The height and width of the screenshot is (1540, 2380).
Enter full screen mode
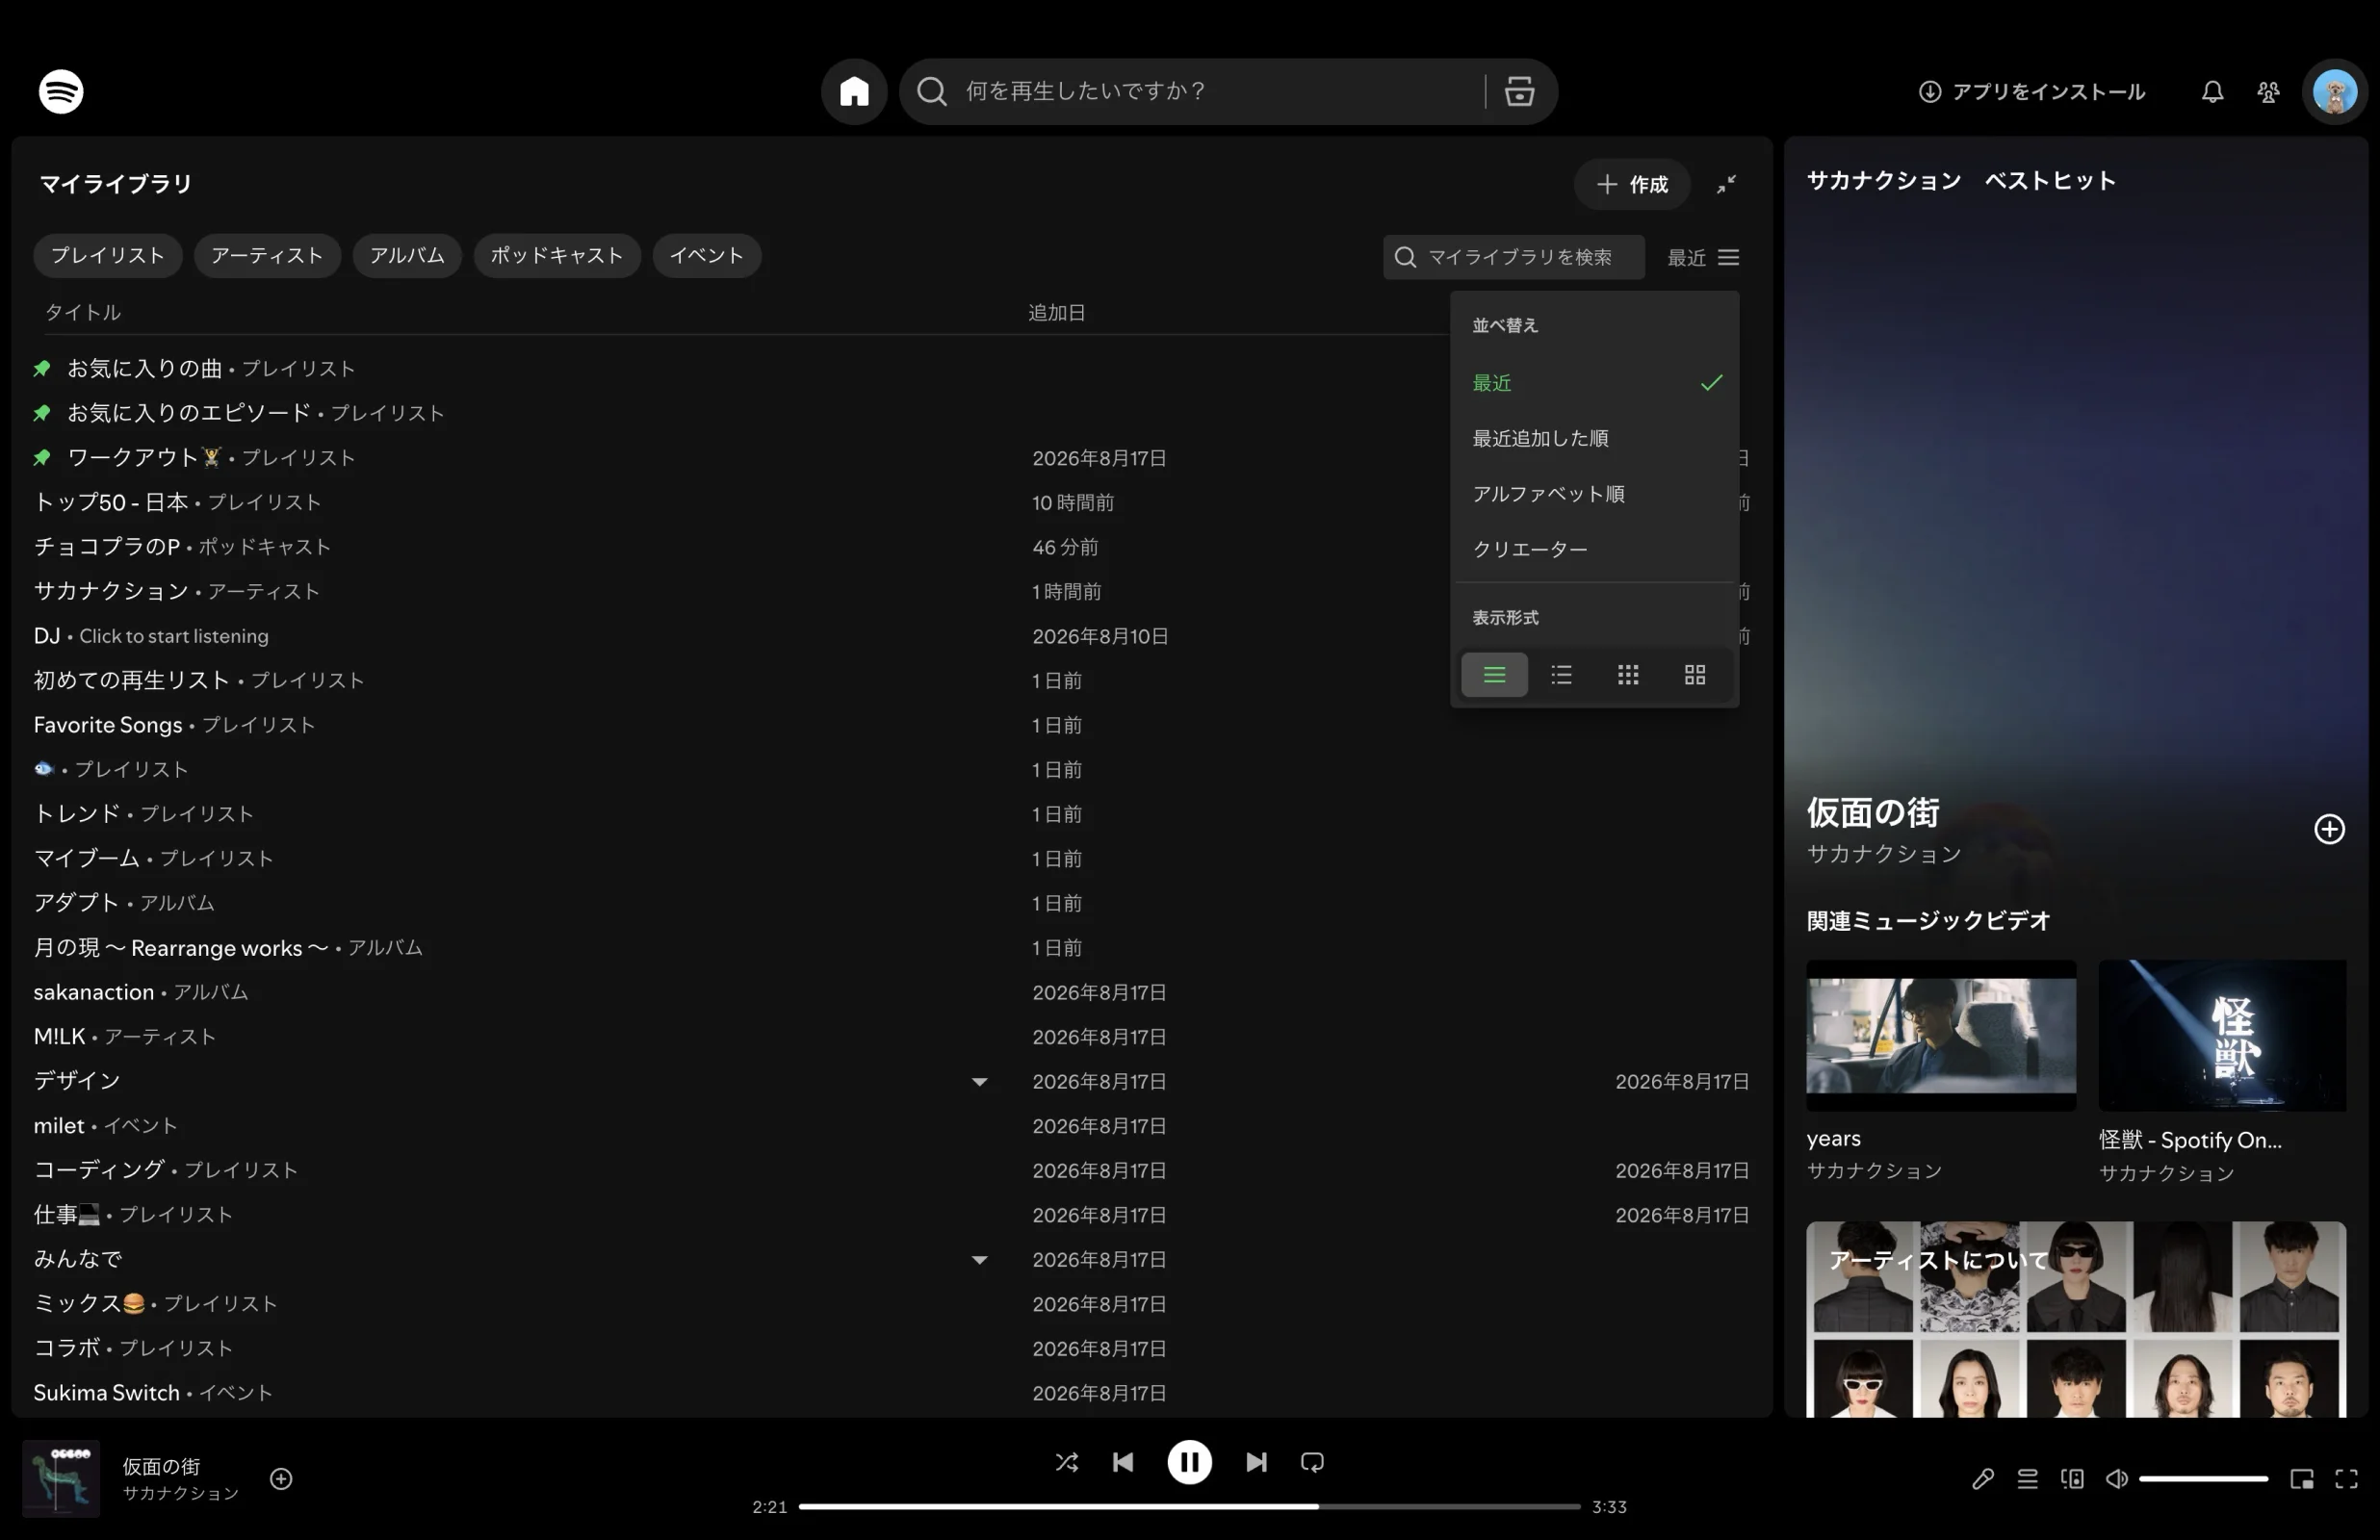(x=2346, y=1478)
